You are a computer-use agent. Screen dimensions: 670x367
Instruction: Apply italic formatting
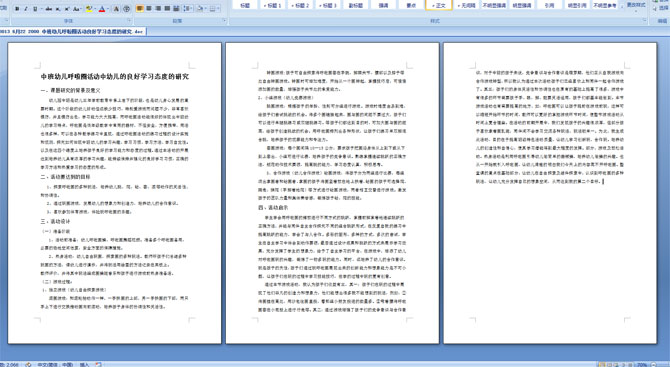point(26,9)
